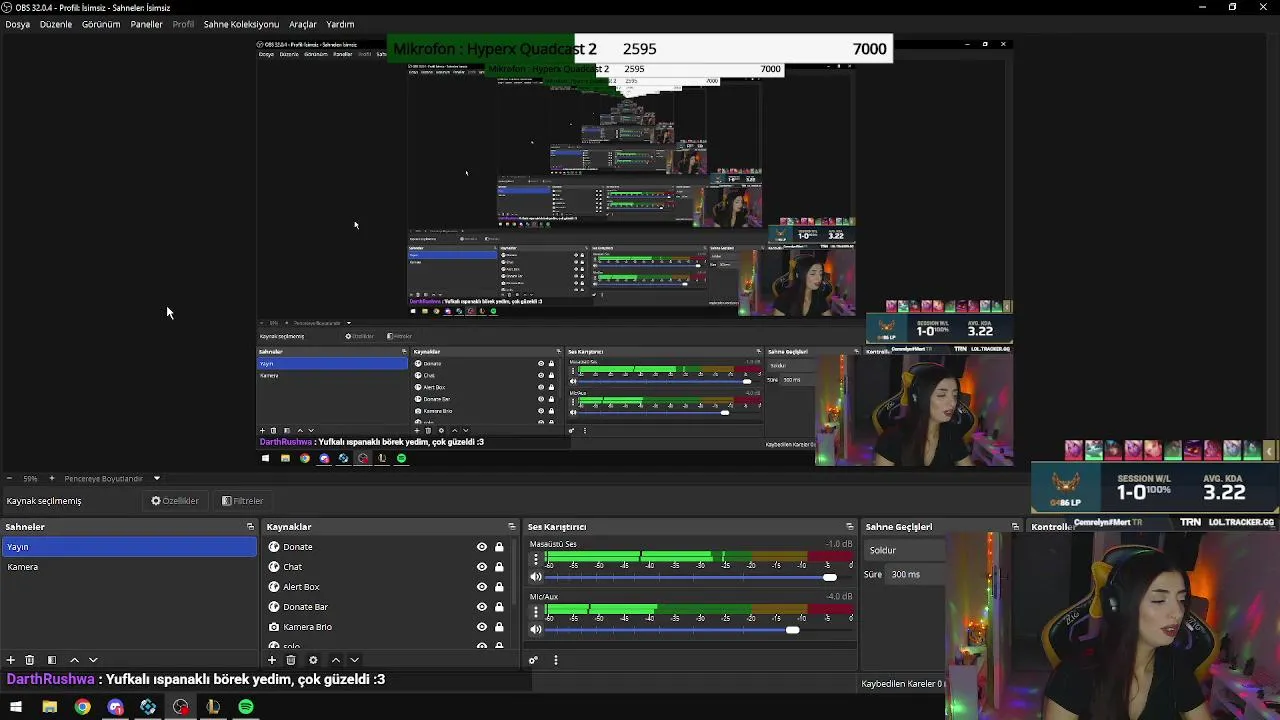
Task: Unlock the Chat source
Action: (499, 567)
